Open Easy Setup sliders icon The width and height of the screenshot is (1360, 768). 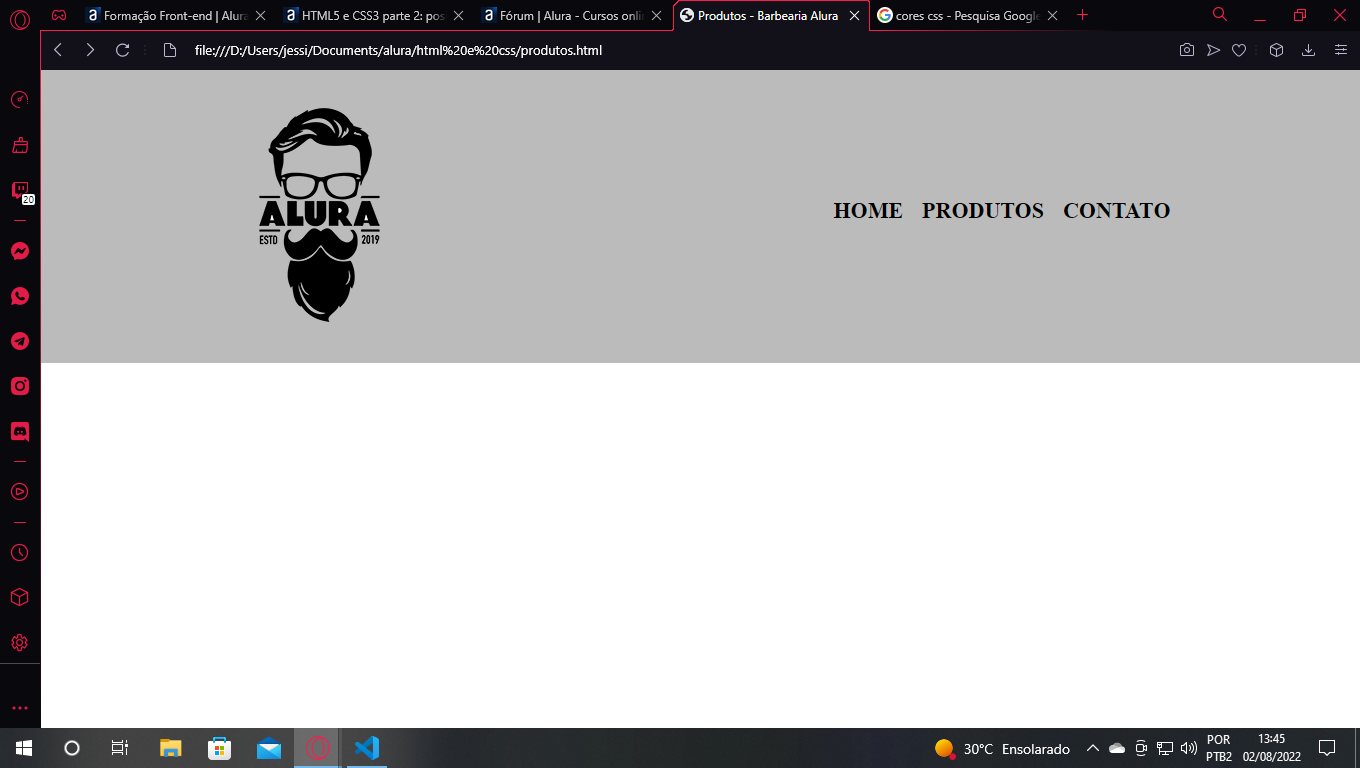pos(1340,50)
